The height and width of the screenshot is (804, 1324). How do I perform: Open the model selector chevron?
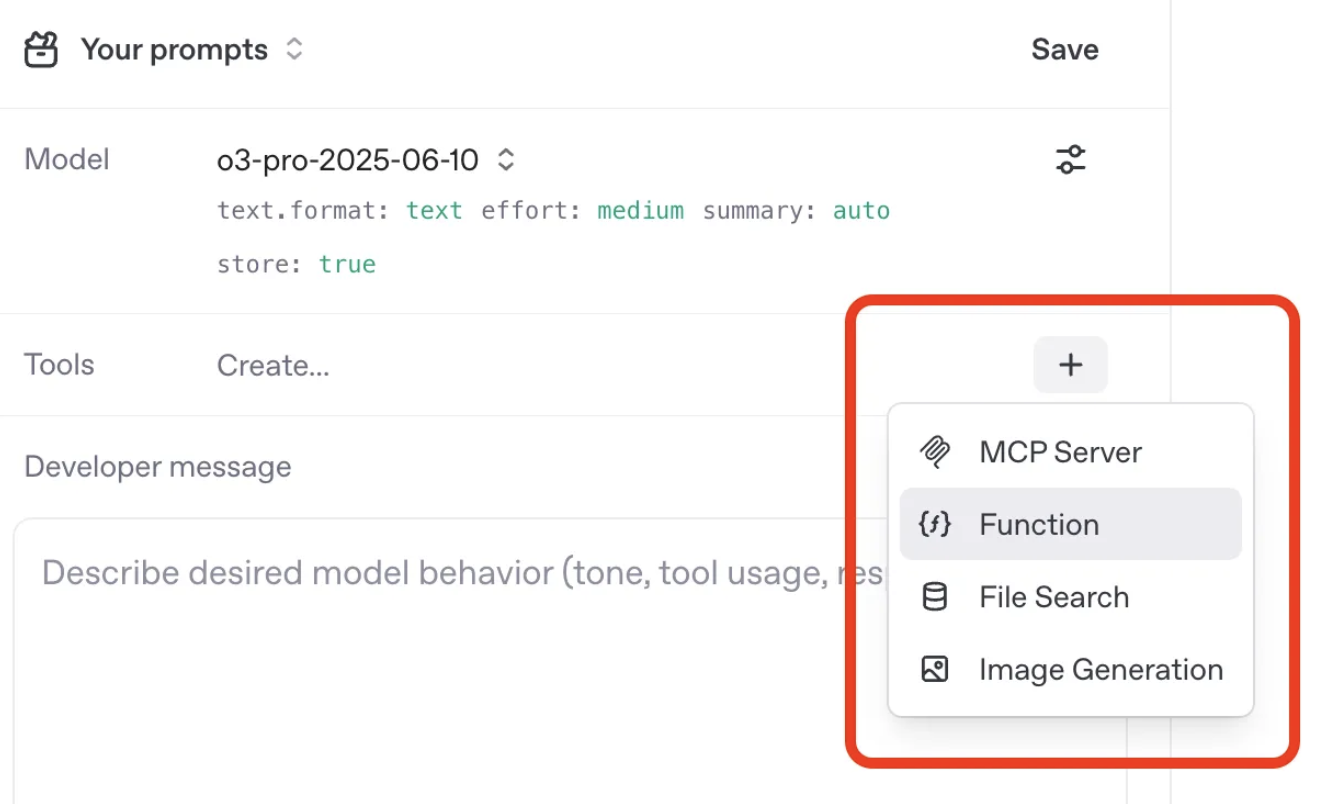point(506,159)
